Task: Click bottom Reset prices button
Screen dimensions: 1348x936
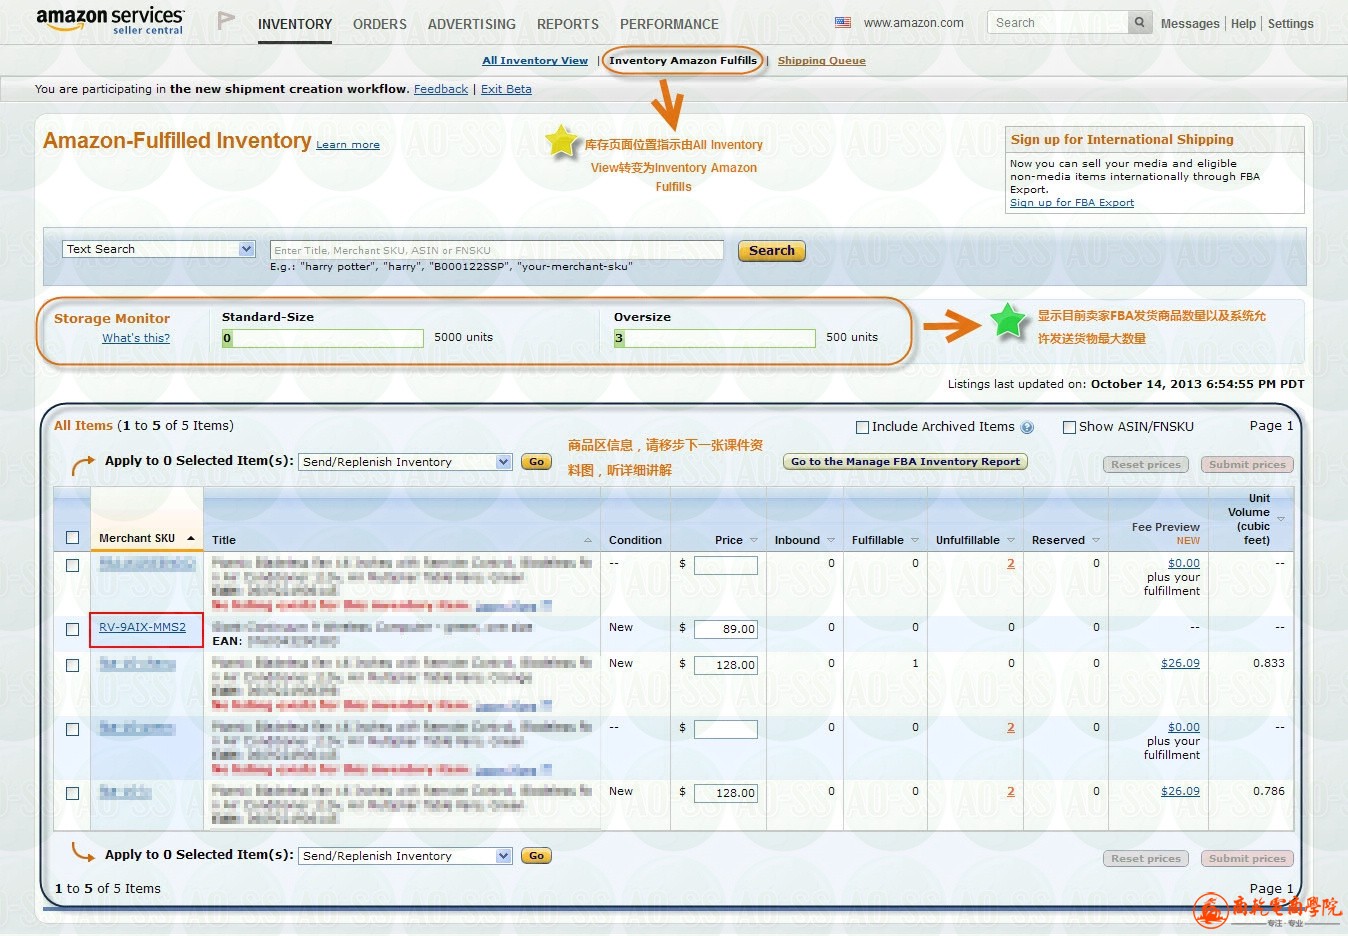Action: point(1146,859)
